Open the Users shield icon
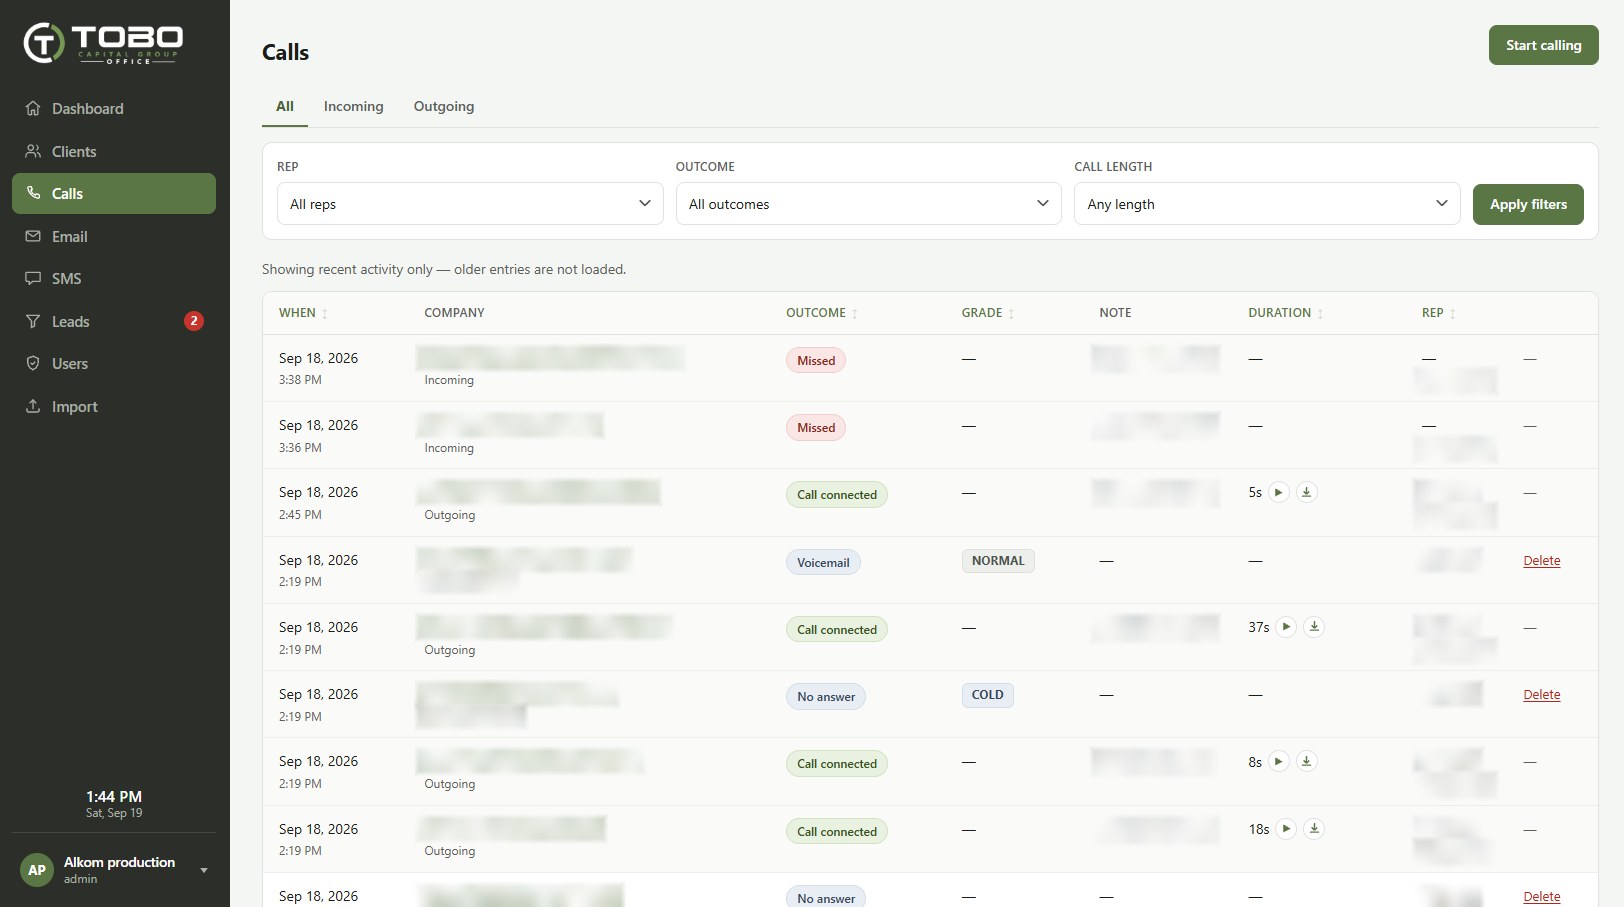The image size is (1624, 907). [33, 363]
